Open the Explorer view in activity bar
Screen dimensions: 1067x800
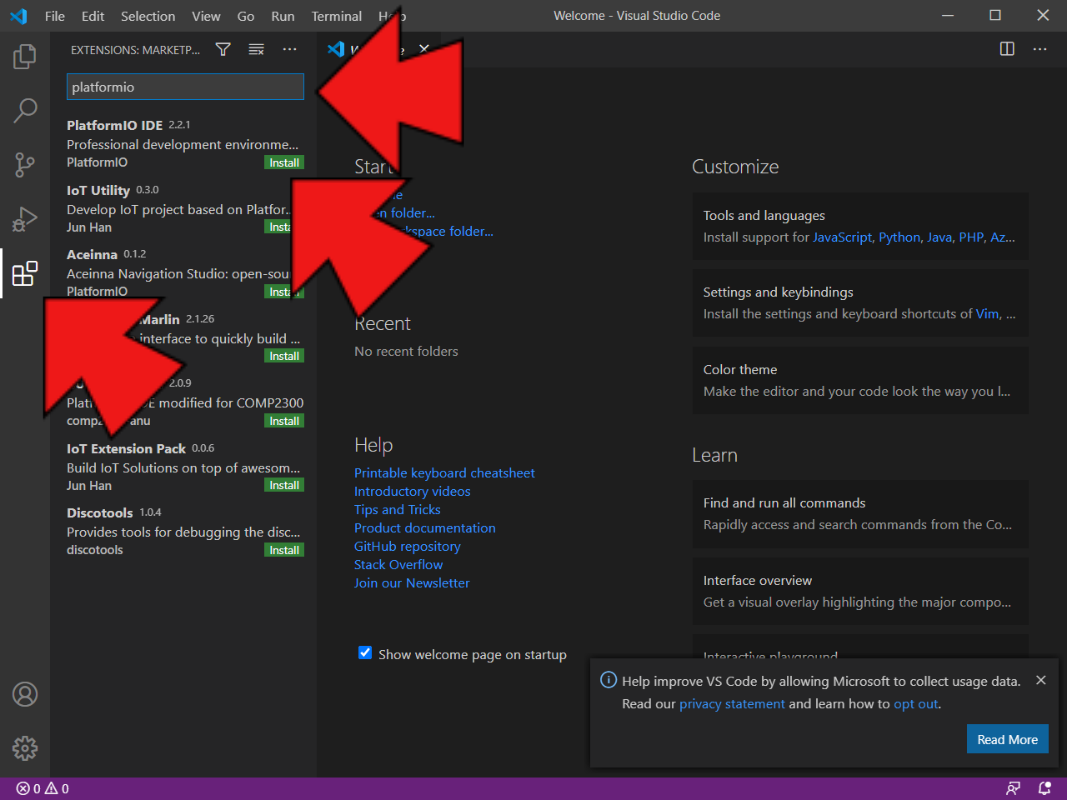25,57
